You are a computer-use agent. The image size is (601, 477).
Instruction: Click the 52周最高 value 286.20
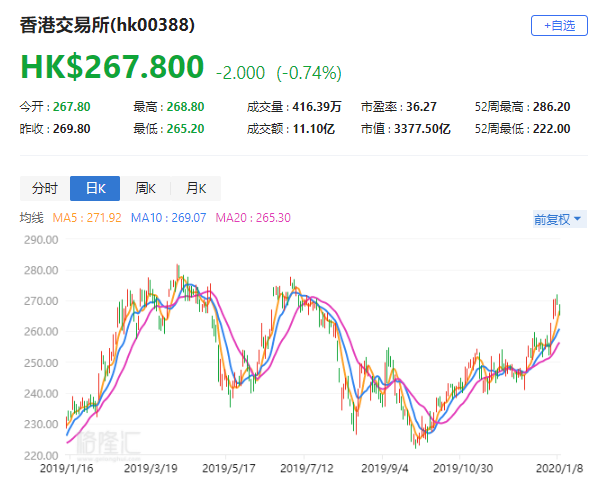[551, 105]
